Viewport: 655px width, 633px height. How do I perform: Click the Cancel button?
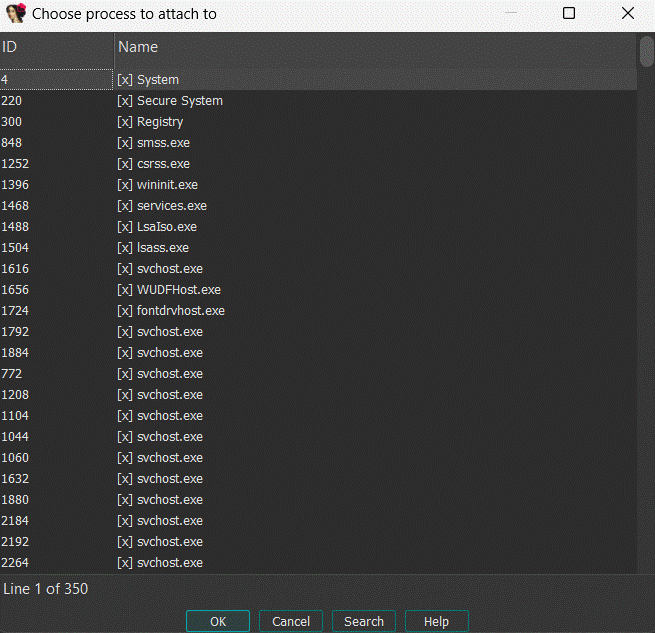[x=291, y=621]
